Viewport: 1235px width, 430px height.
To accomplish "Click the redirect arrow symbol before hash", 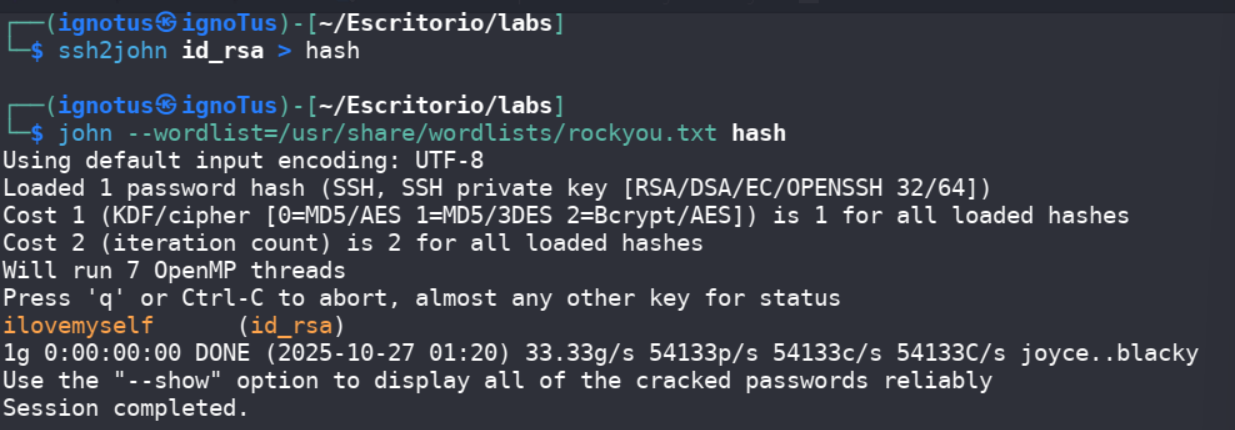I will pos(283,50).
